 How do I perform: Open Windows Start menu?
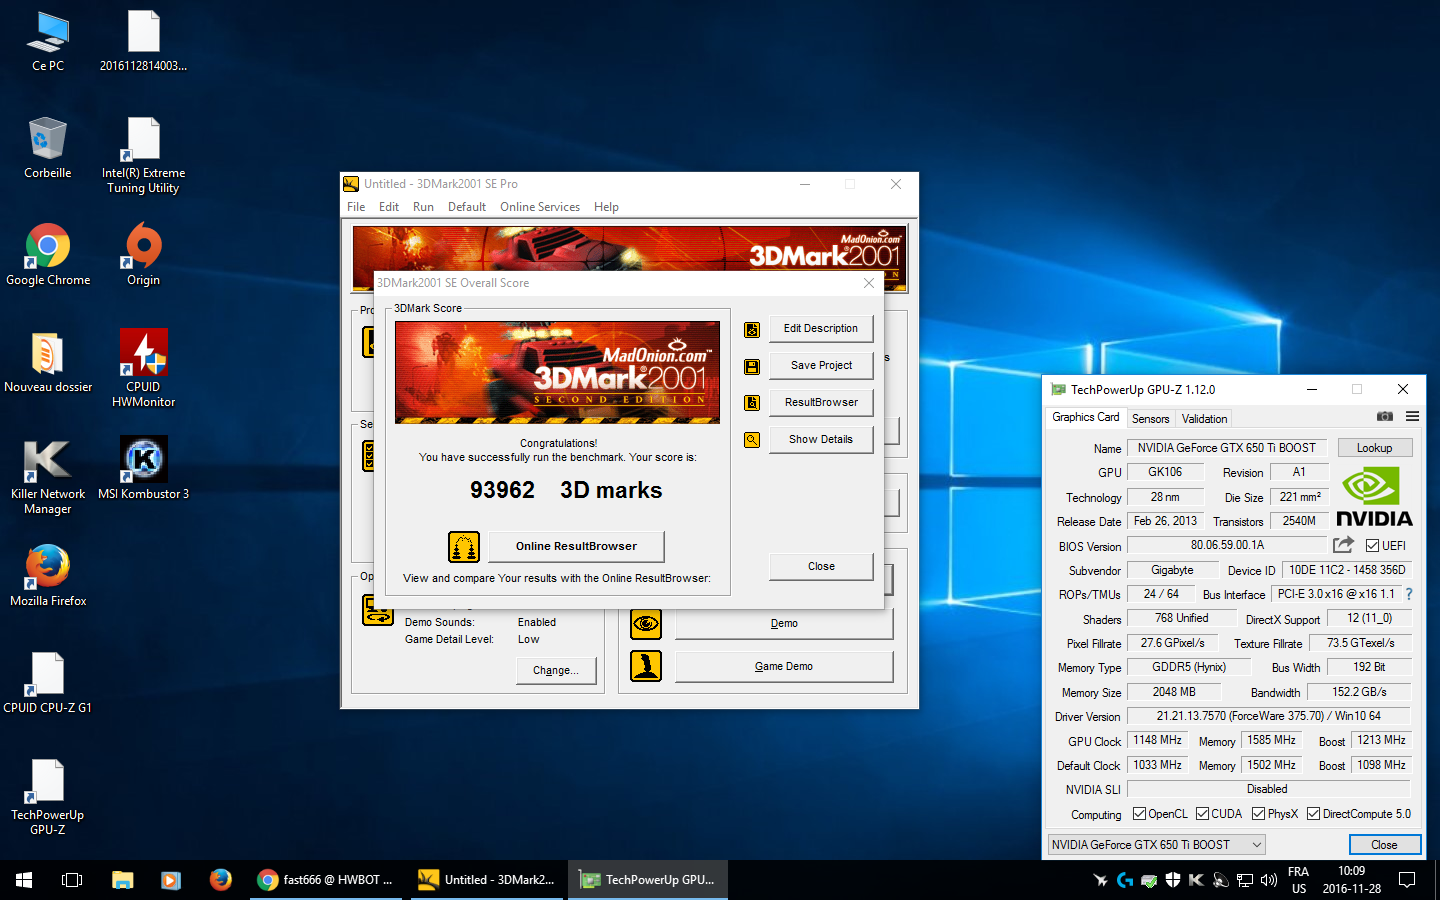coord(24,880)
